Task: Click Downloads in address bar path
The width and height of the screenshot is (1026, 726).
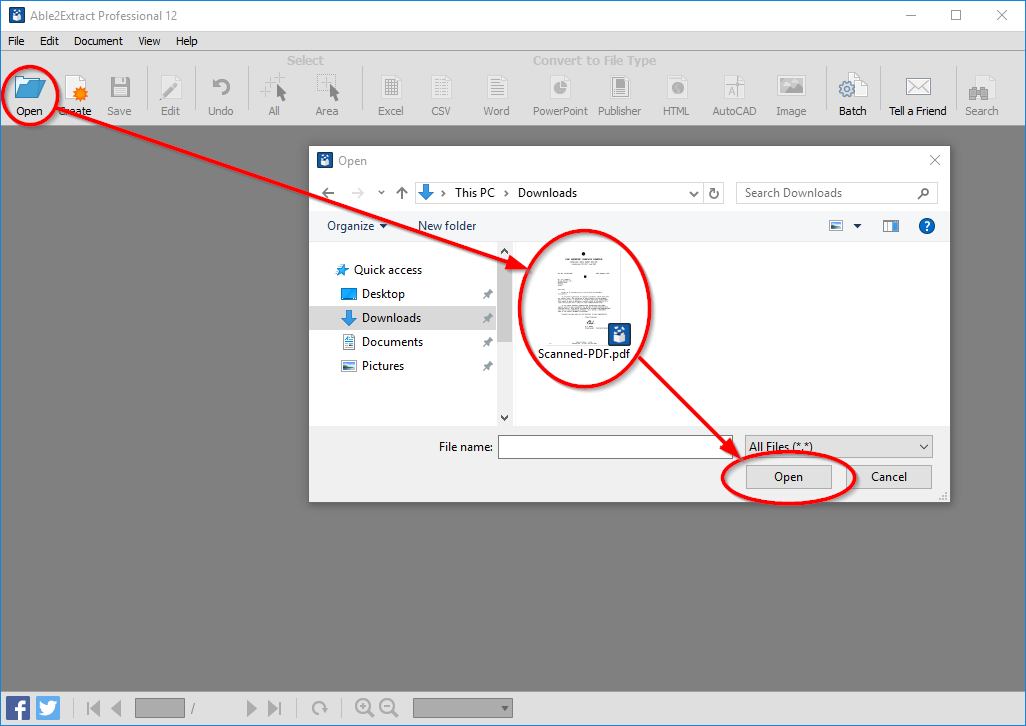Action: pyautogui.click(x=548, y=193)
